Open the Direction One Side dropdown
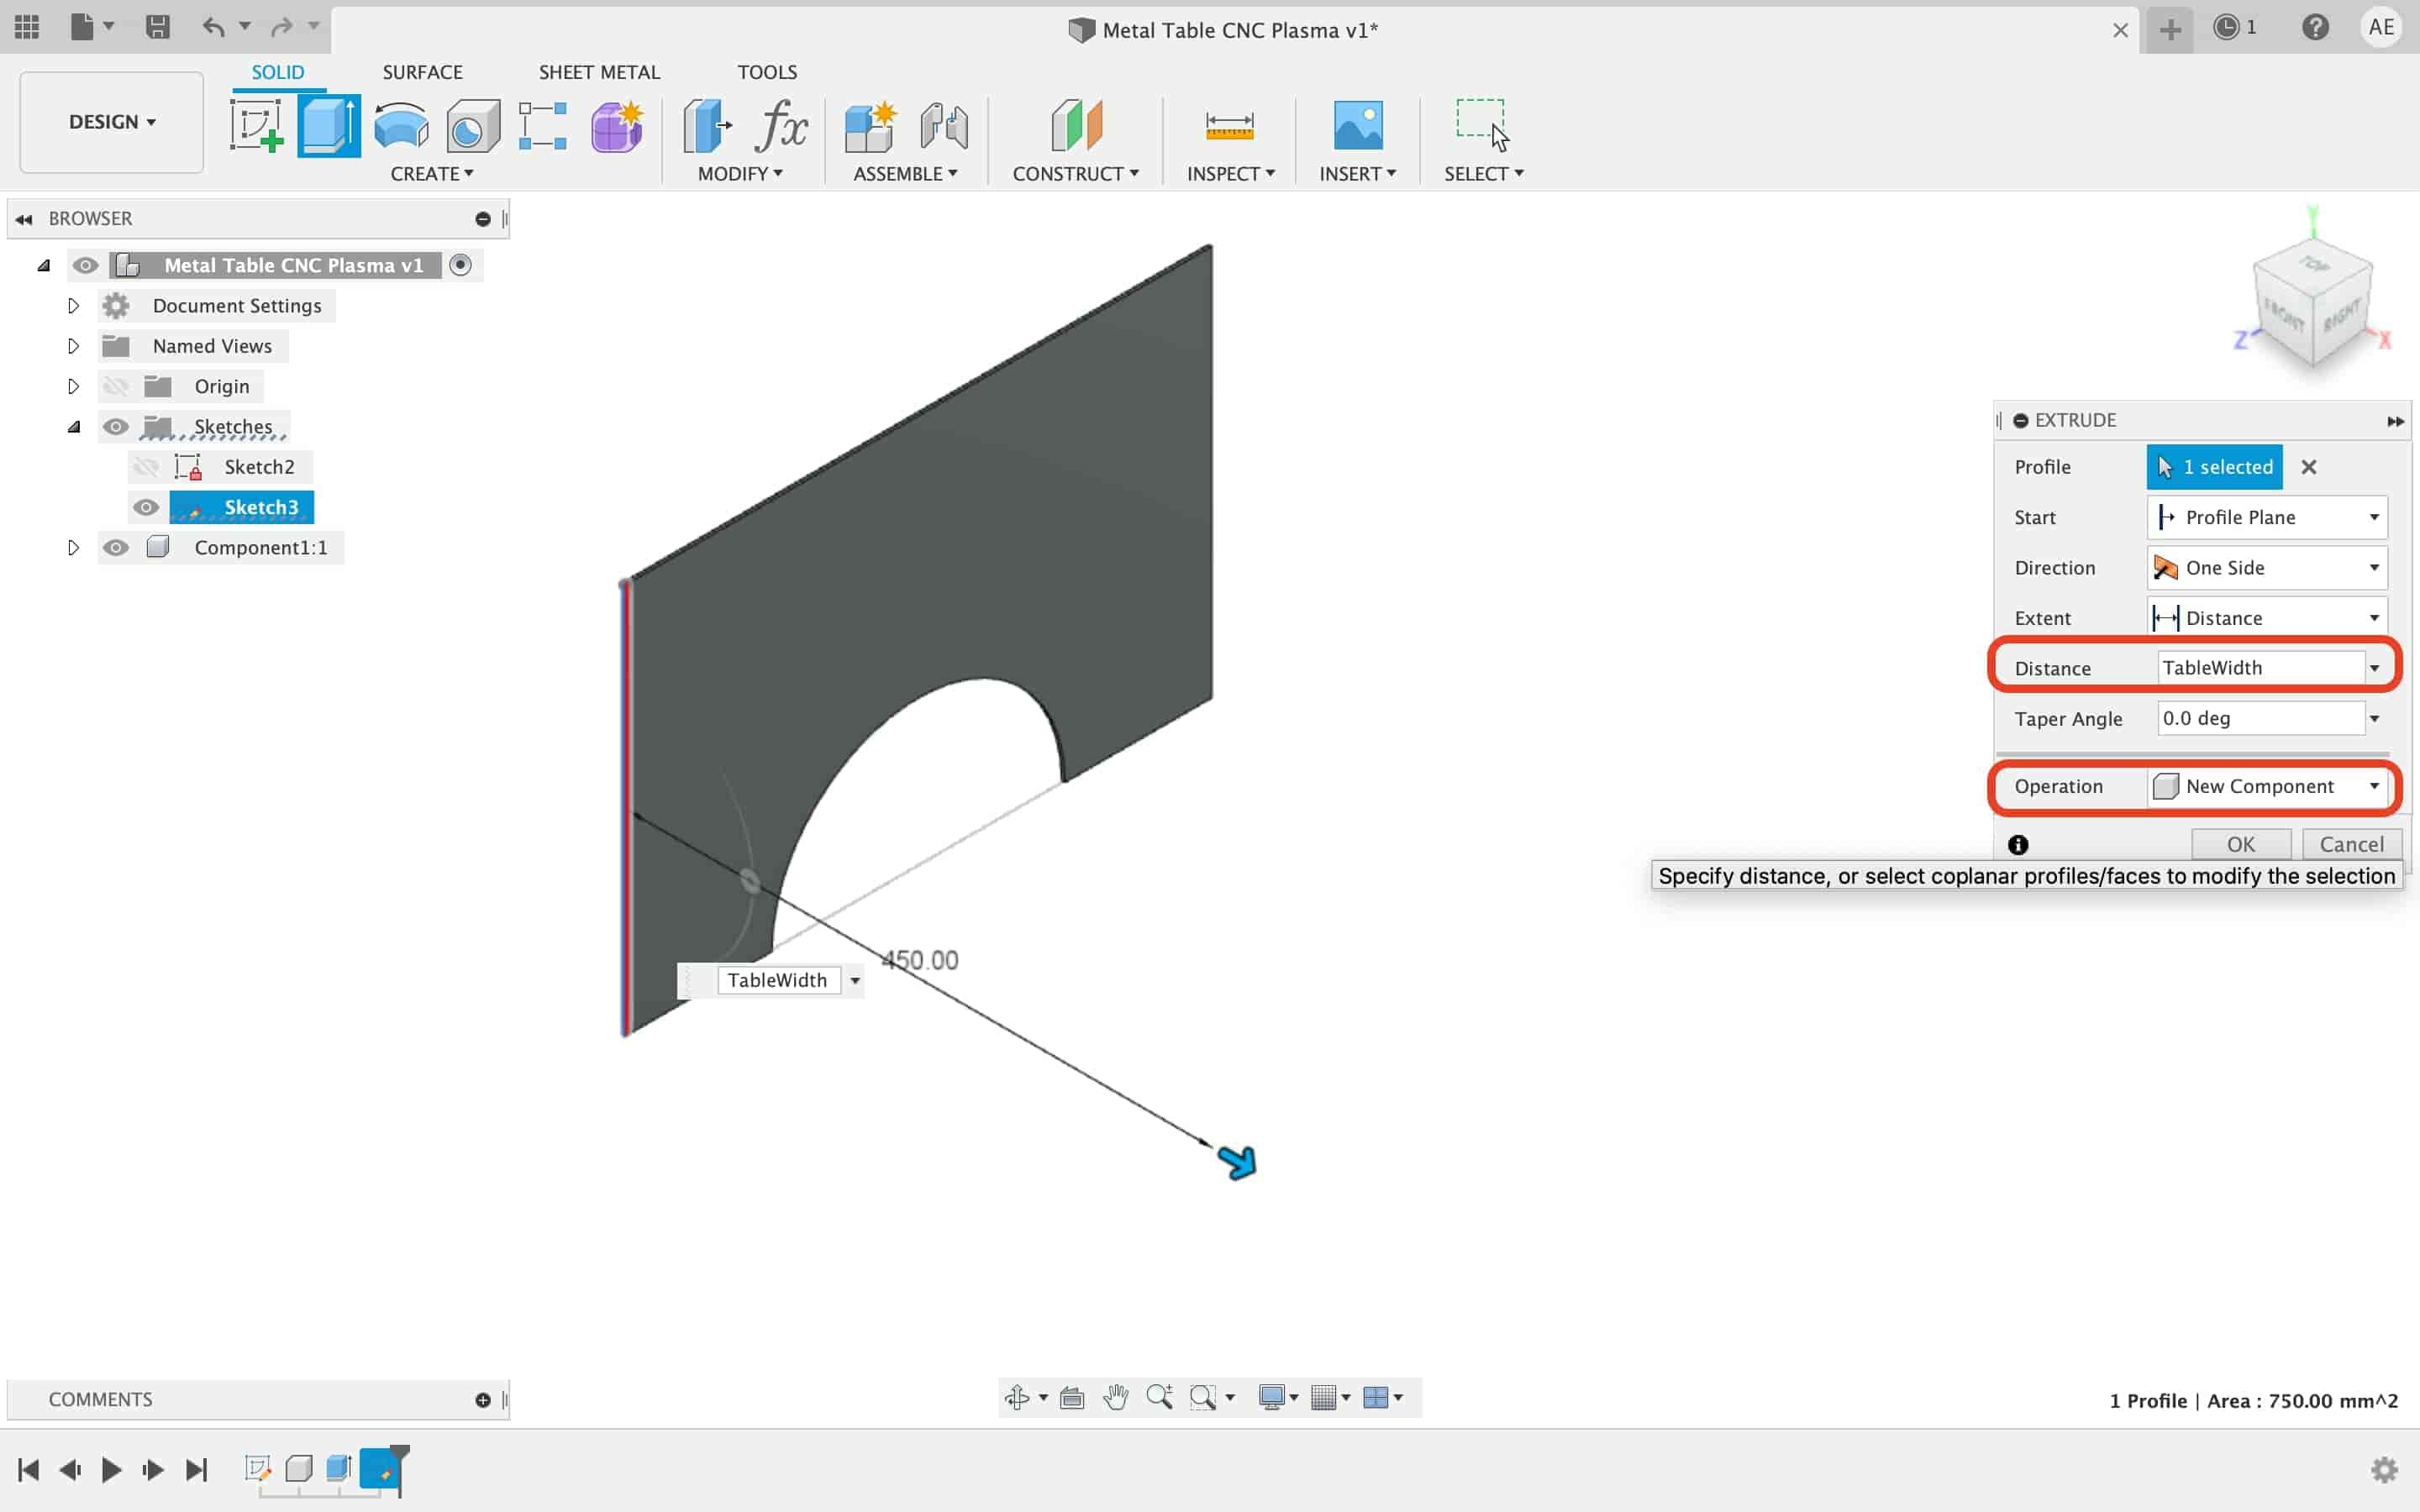2420x1512 pixels. (2266, 567)
